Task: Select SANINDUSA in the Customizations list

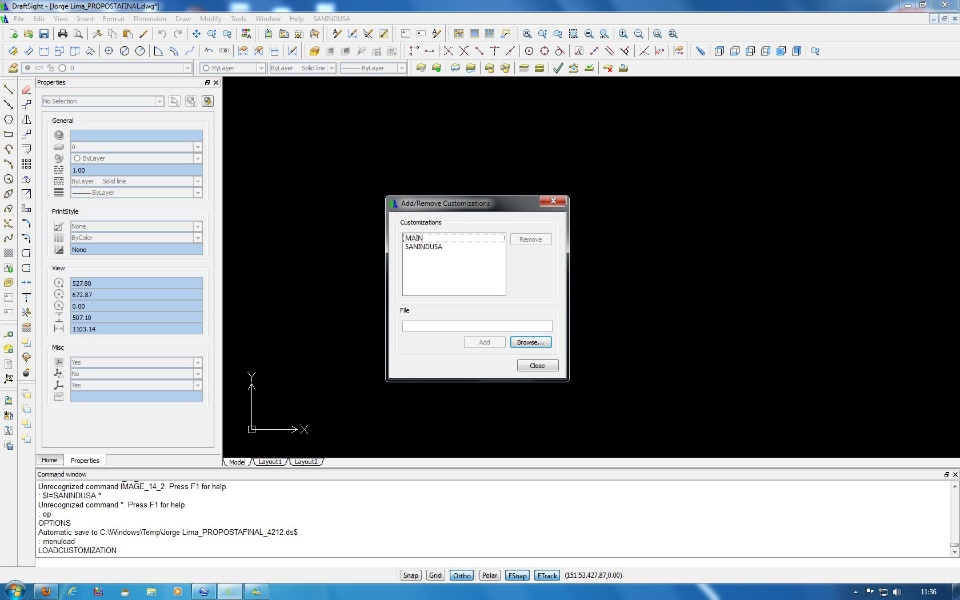Action: (454, 246)
